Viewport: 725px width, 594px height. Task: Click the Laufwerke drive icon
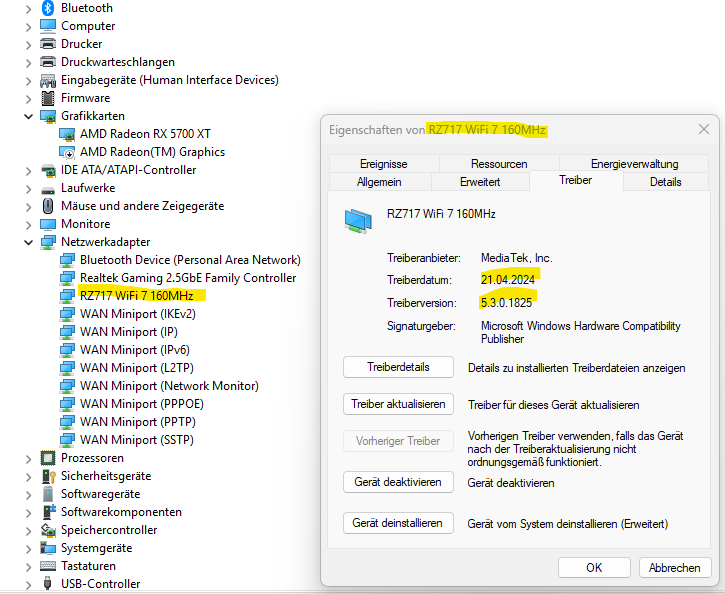48,189
